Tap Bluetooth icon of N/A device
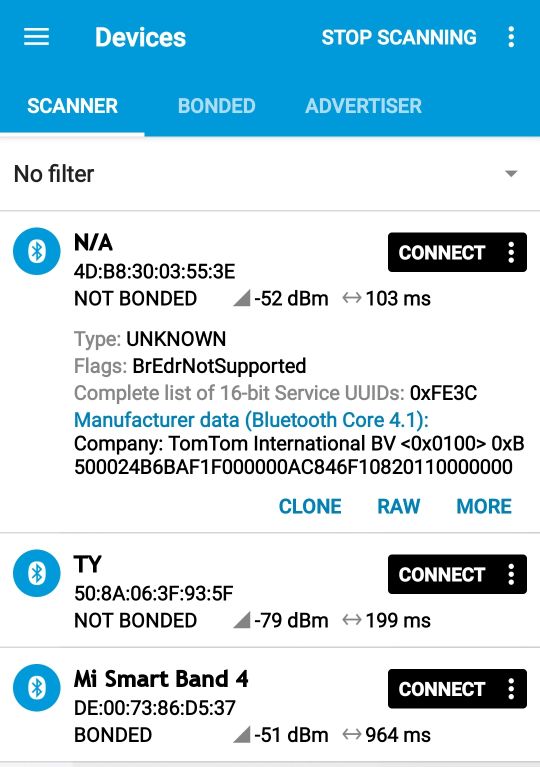The image size is (540, 767). pyautogui.click(x=37, y=251)
